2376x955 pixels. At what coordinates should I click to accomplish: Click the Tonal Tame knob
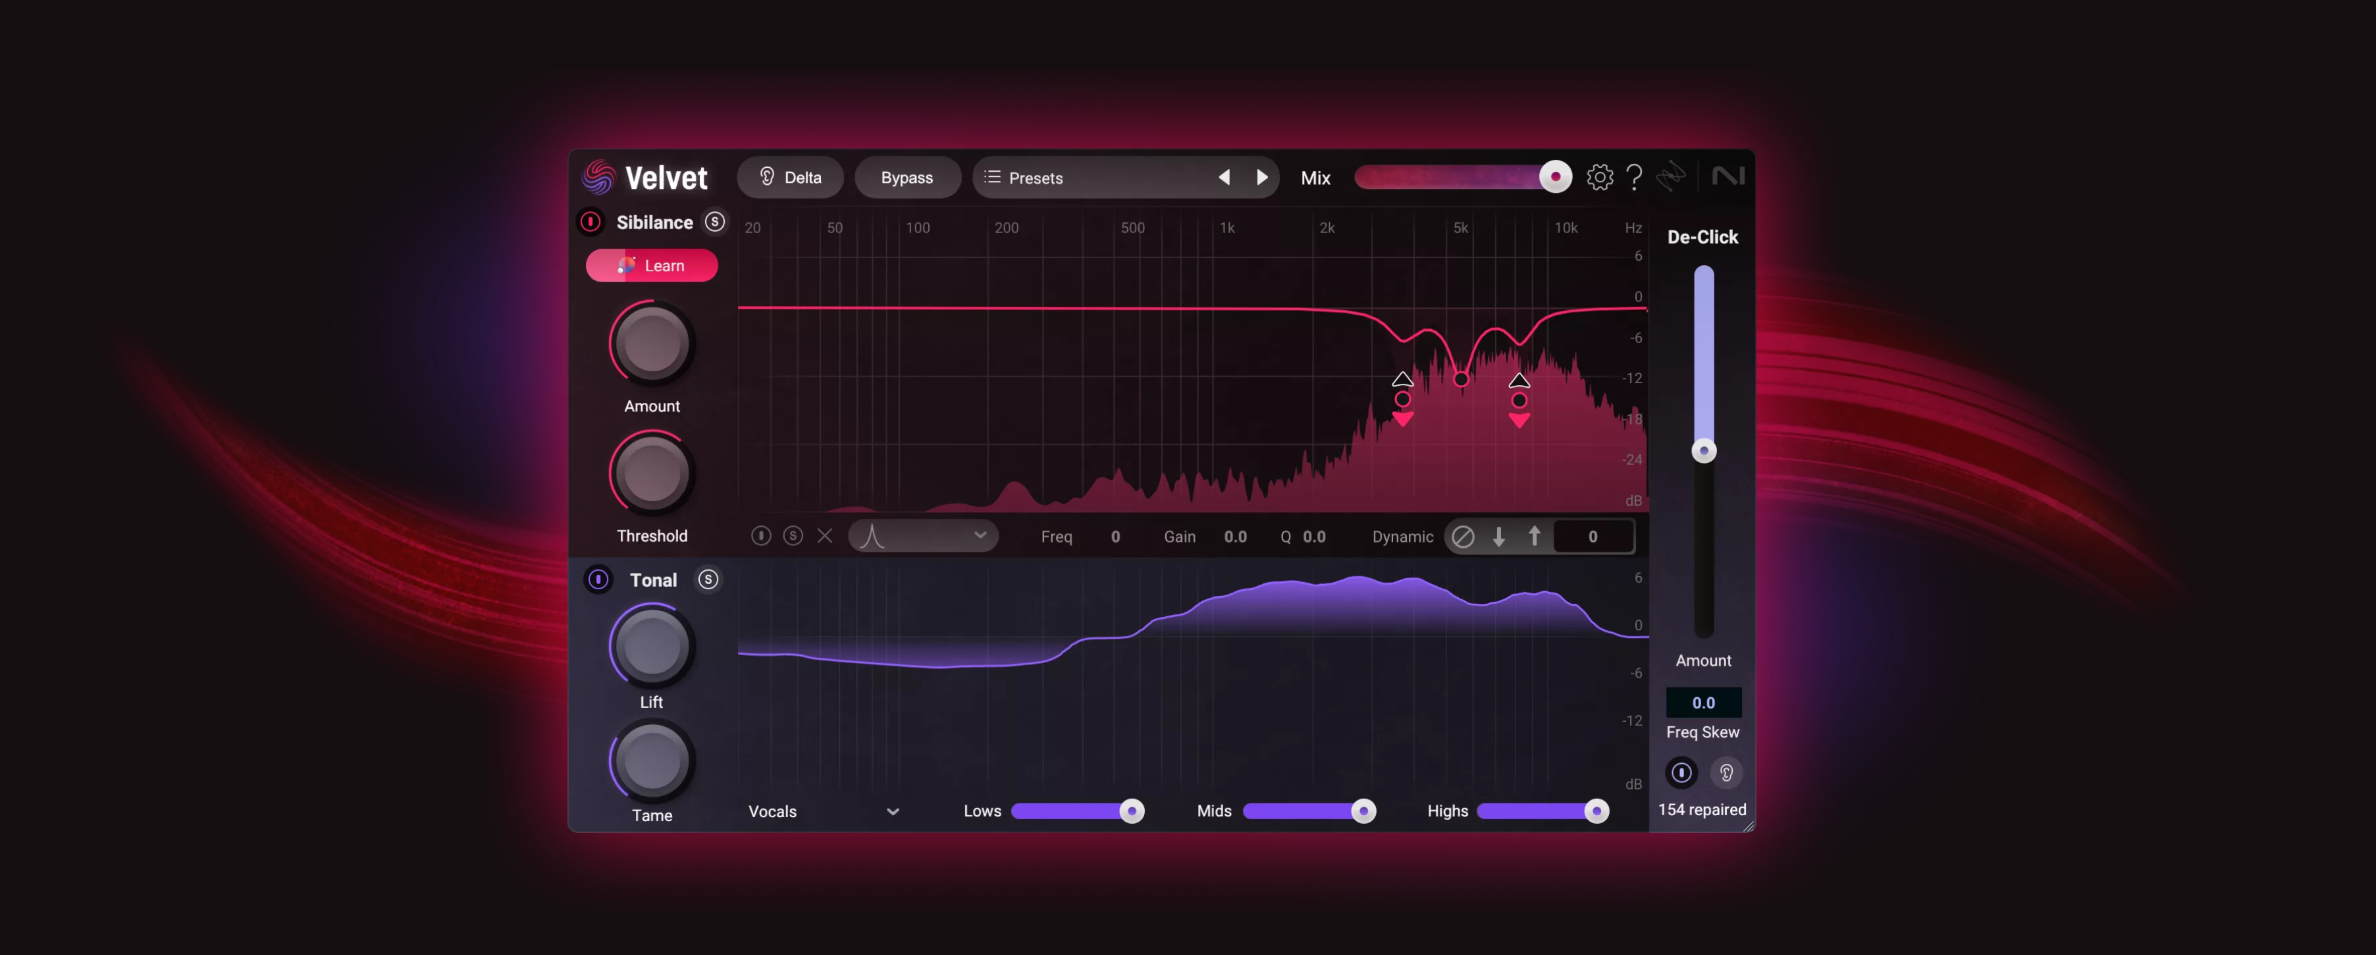click(x=651, y=761)
